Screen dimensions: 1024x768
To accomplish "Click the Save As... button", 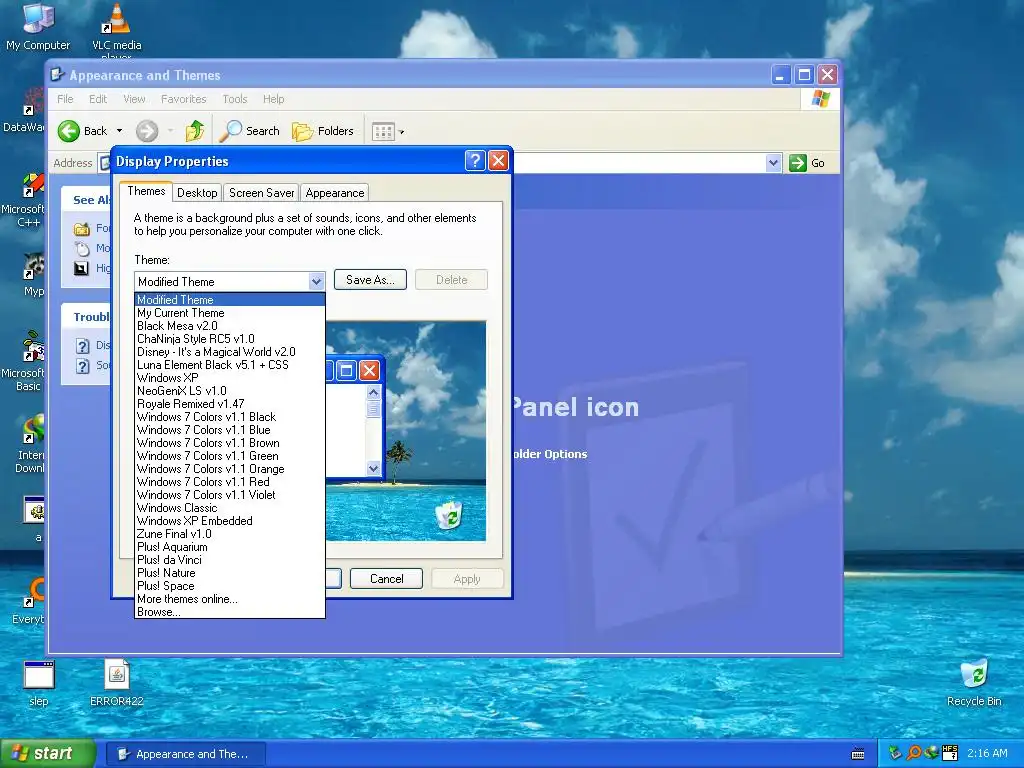I will click(x=370, y=280).
